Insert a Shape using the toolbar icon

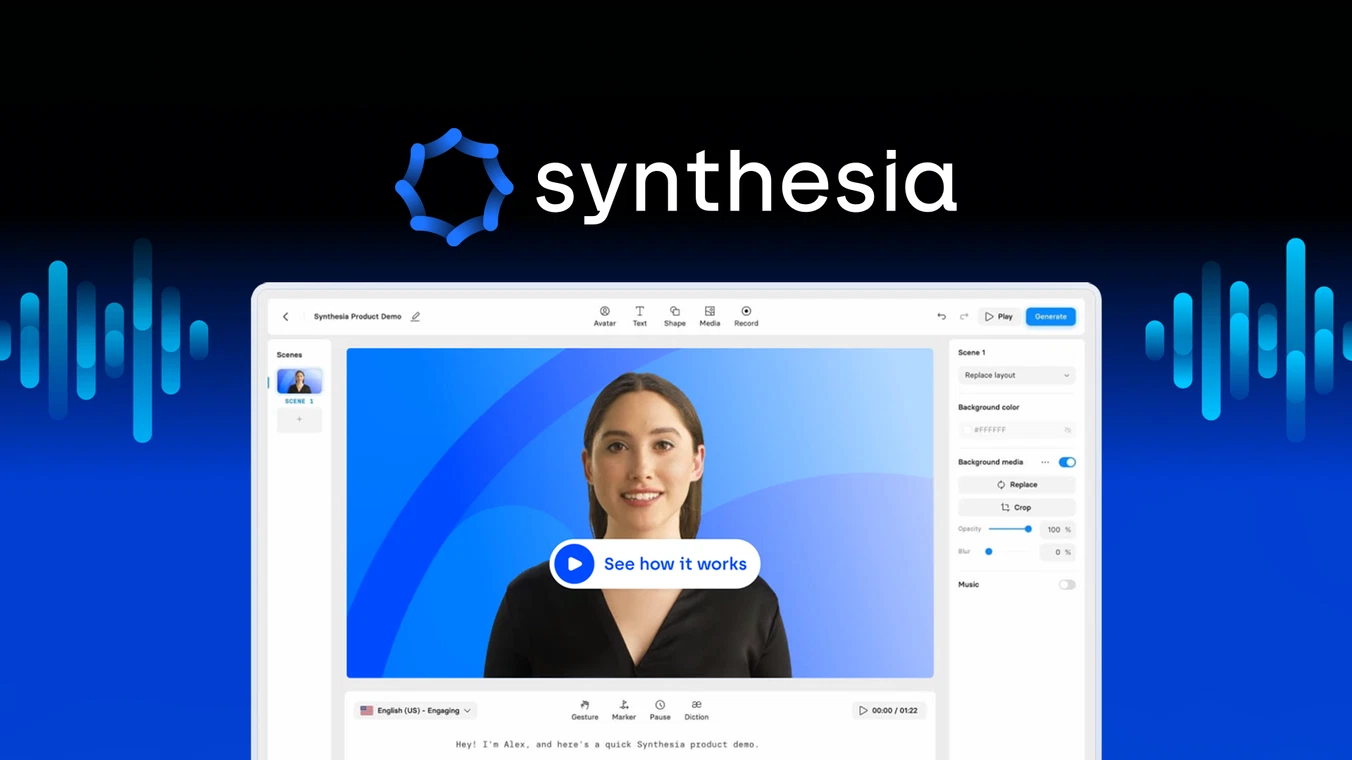click(x=675, y=315)
